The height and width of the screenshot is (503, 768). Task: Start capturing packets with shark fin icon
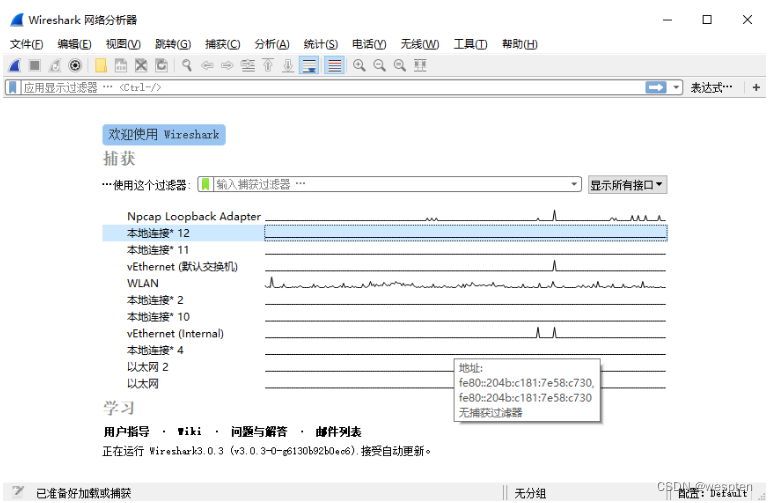tap(15, 65)
